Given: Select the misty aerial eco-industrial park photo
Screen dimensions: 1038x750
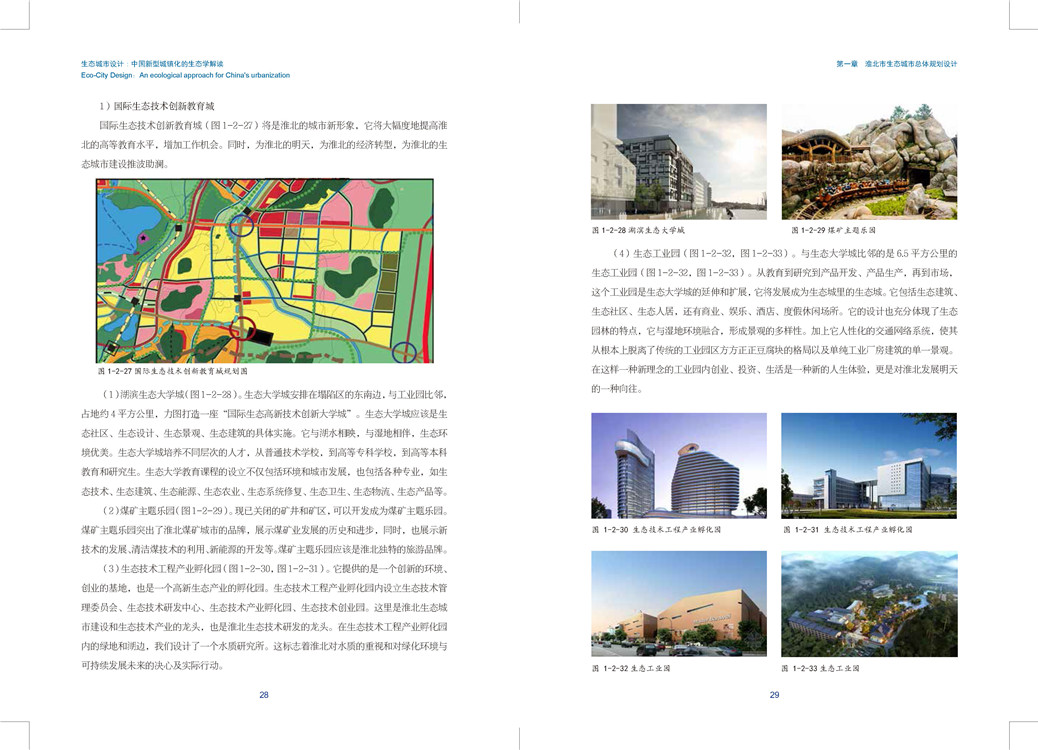Looking at the screenshot, I should click(868, 603).
